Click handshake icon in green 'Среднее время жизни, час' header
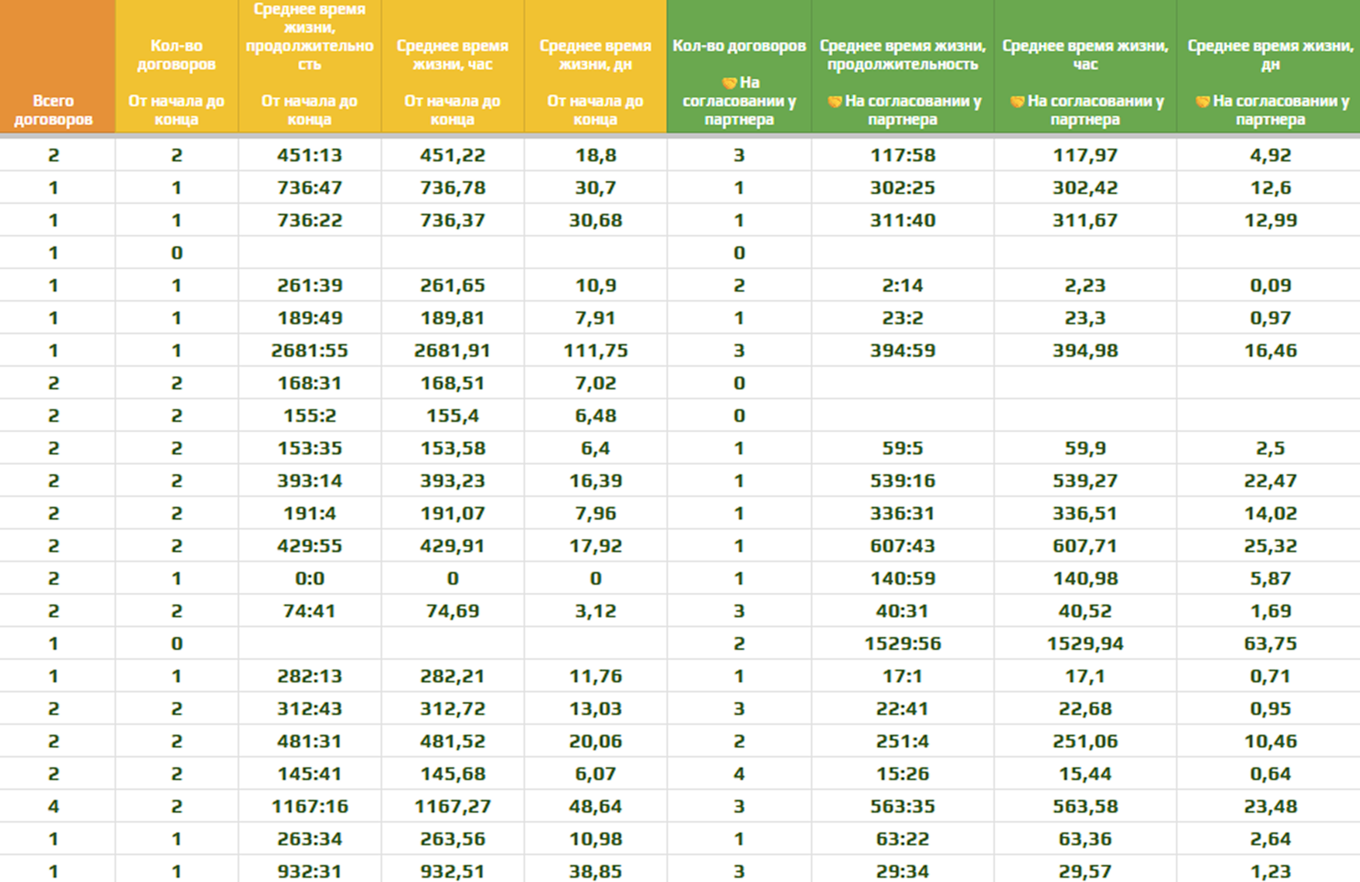 [x=1017, y=101]
